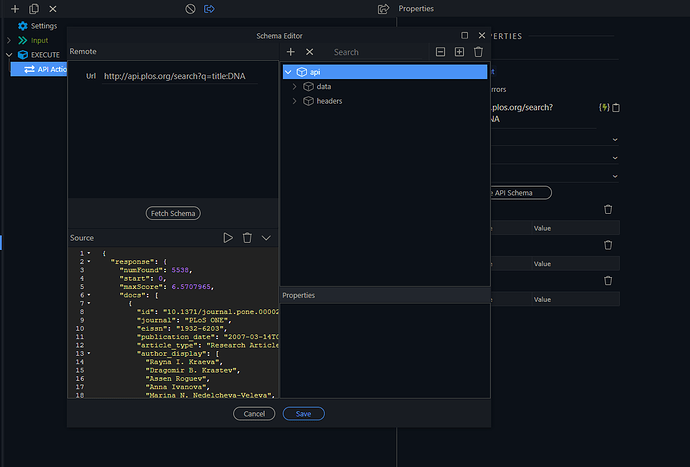Click the clipboard icon beside lightning icon

616,107
